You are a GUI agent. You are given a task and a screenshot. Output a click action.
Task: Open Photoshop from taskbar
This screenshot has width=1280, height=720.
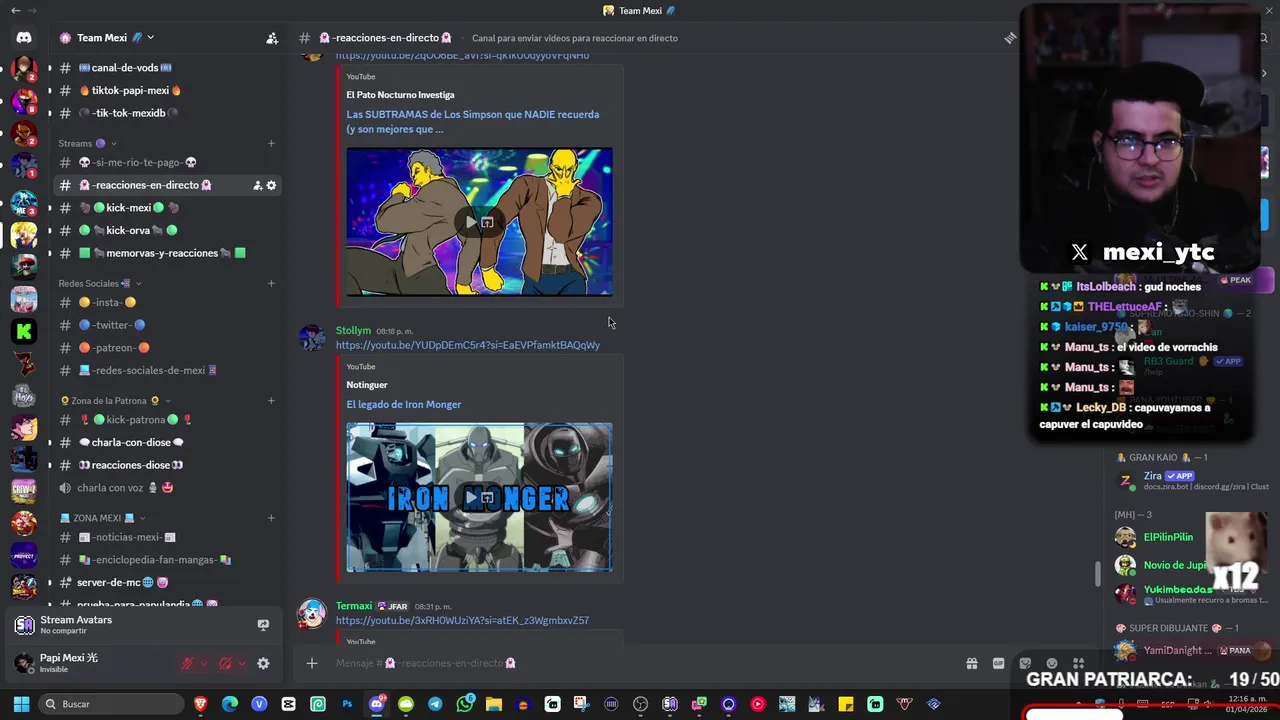pos(347,704)
